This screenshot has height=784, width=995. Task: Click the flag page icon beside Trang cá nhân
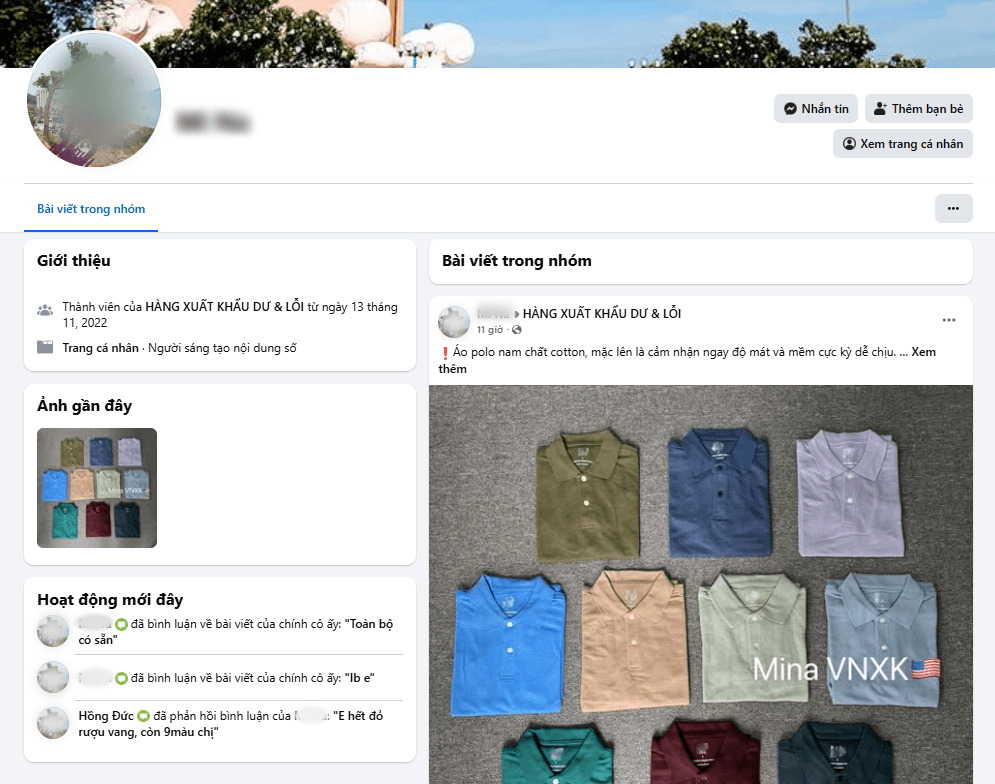click(x=45, y=347)
